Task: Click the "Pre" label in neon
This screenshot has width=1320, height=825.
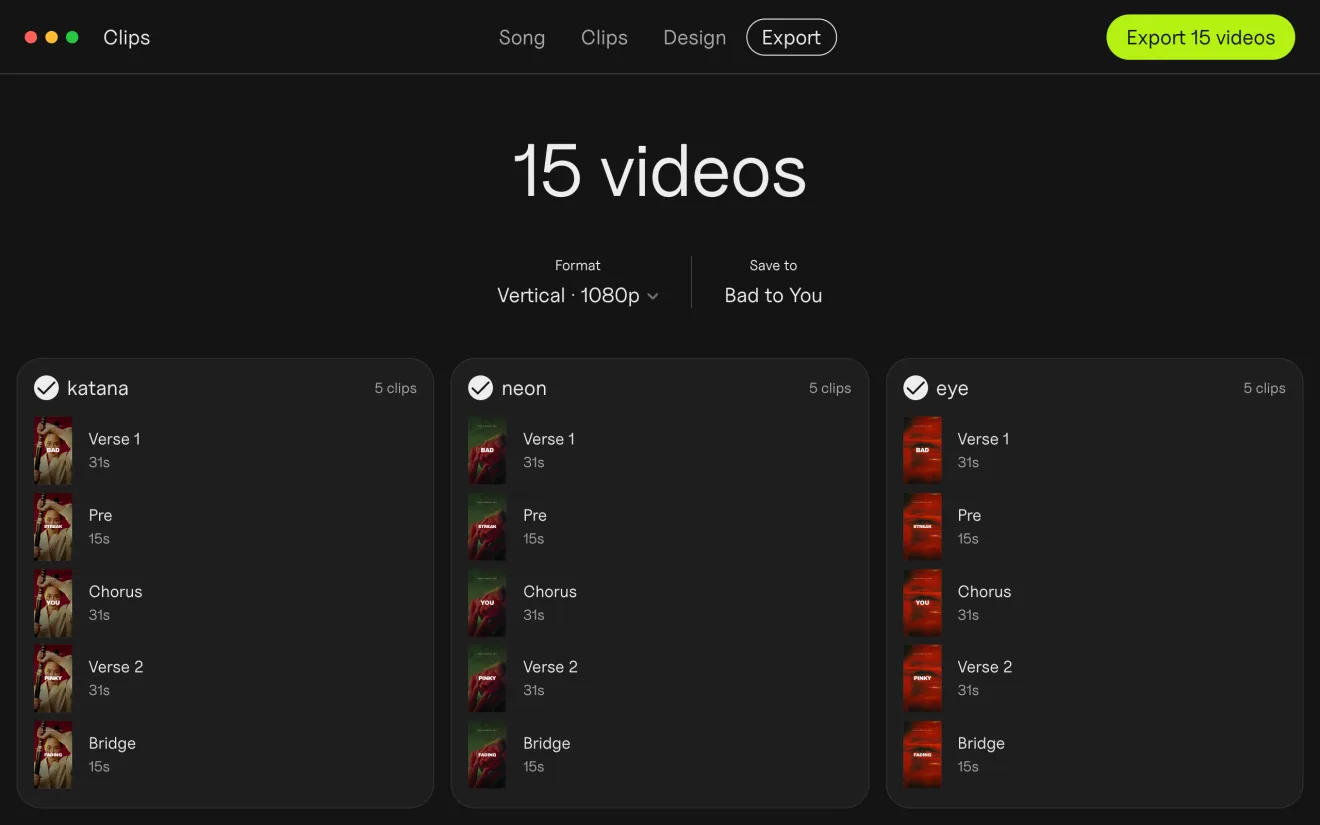Action: (535, 515)
